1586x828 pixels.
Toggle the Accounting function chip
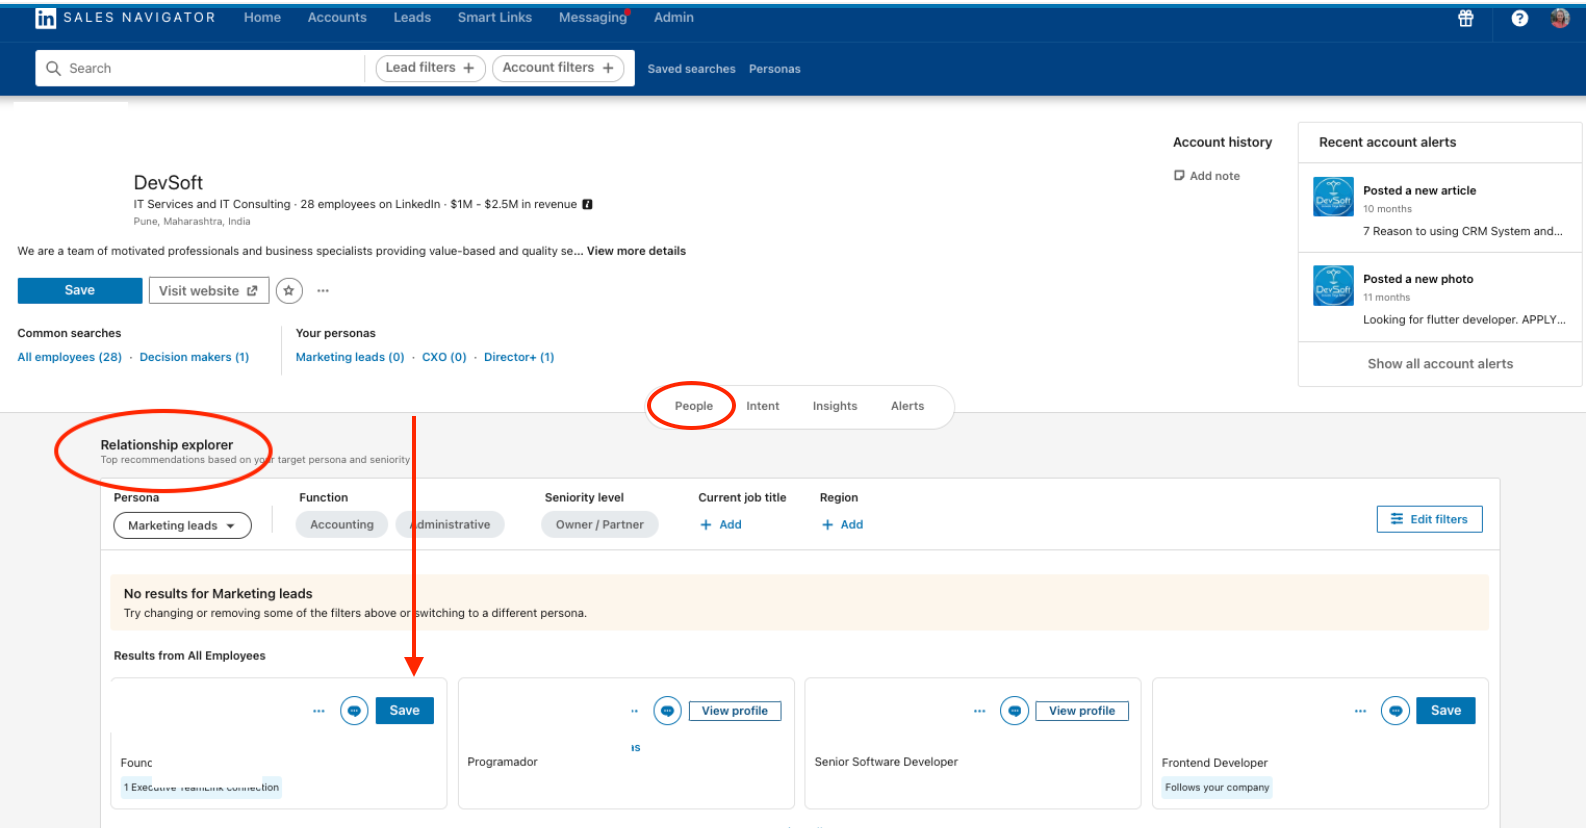(342, 525)
